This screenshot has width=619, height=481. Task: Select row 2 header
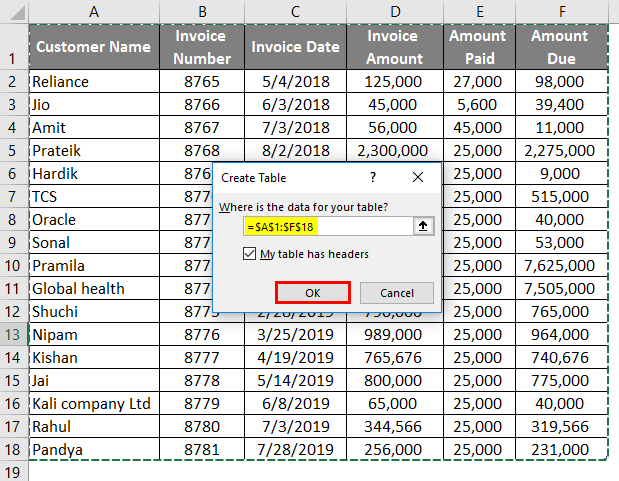click(14, 81)
